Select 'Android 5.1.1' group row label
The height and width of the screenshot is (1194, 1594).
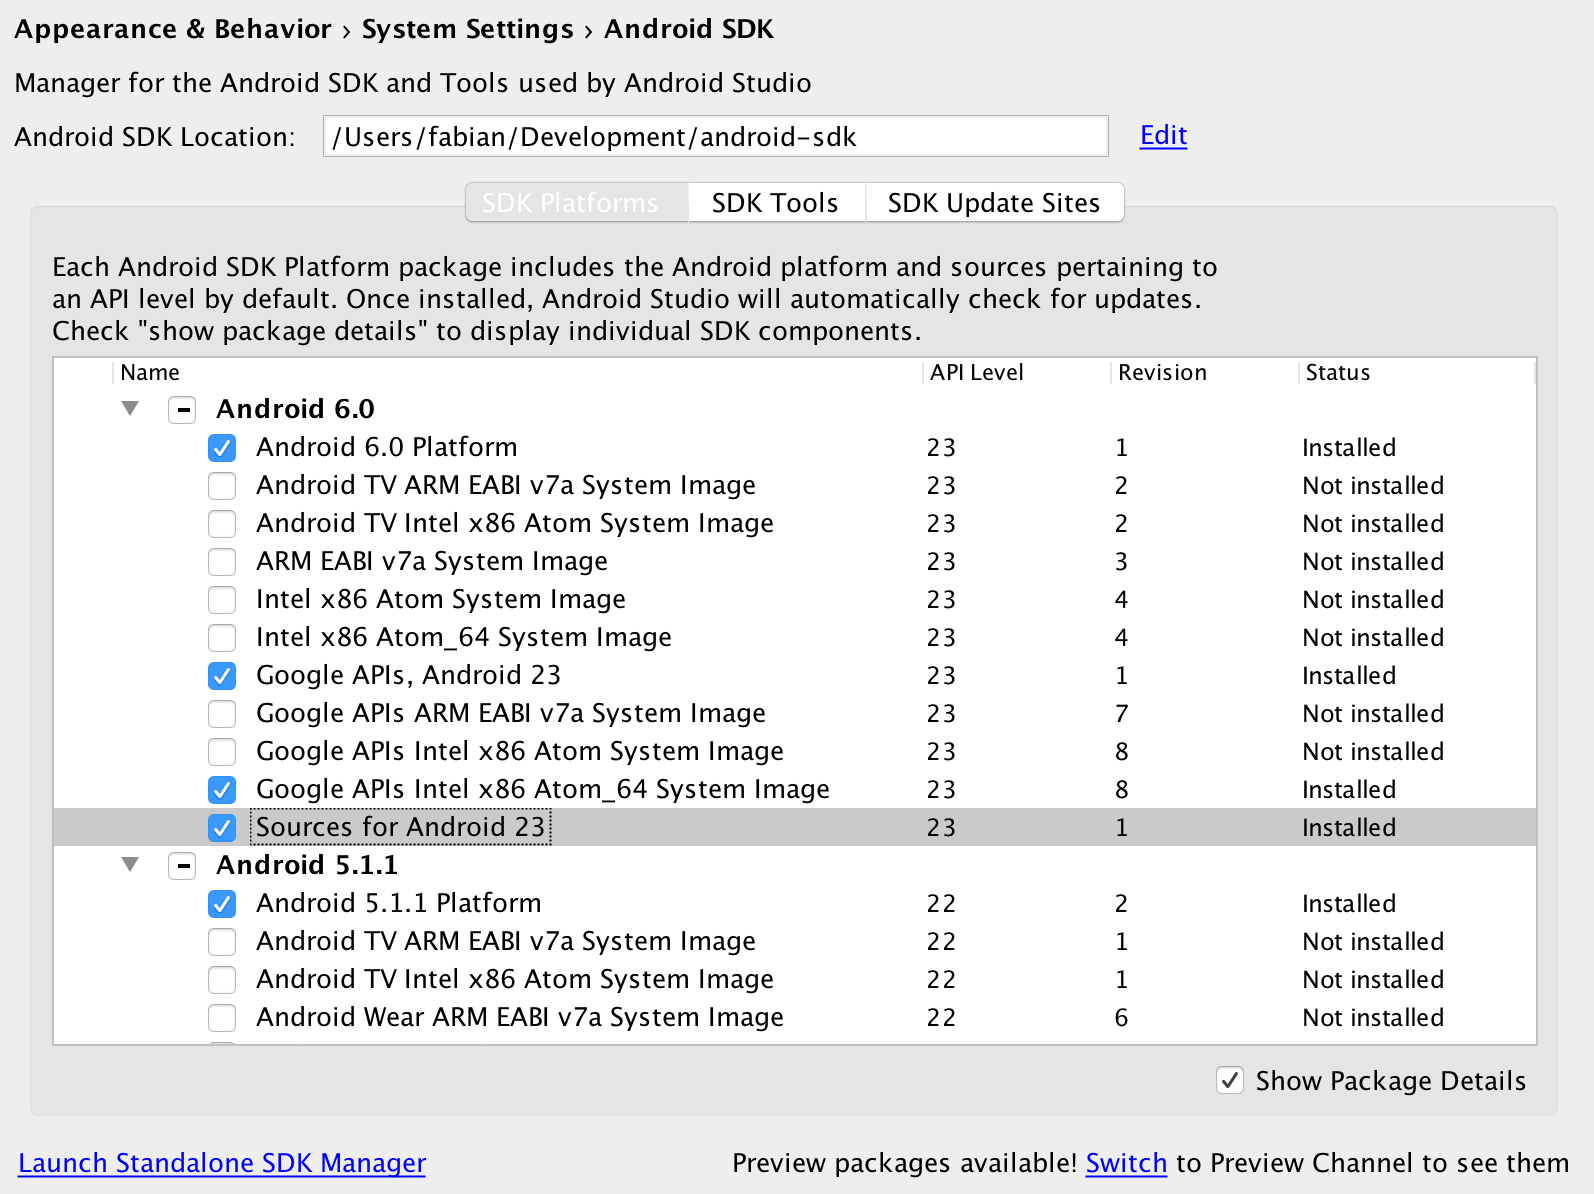click(x=307, y=865)
